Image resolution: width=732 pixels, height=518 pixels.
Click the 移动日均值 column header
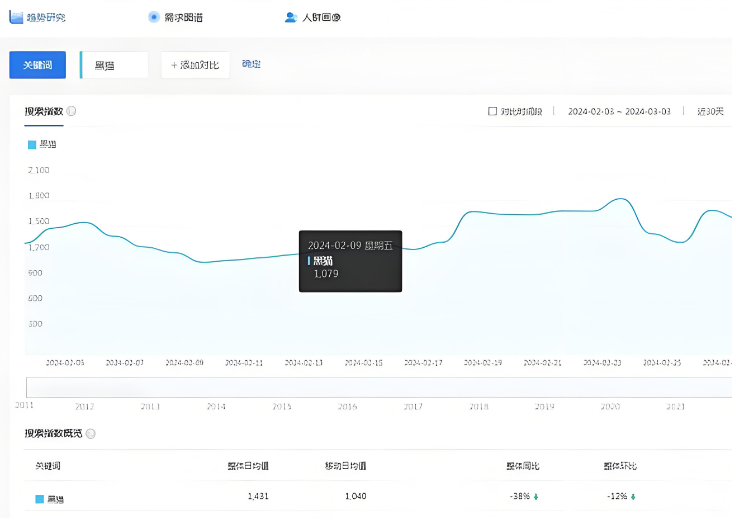point(345,466)
